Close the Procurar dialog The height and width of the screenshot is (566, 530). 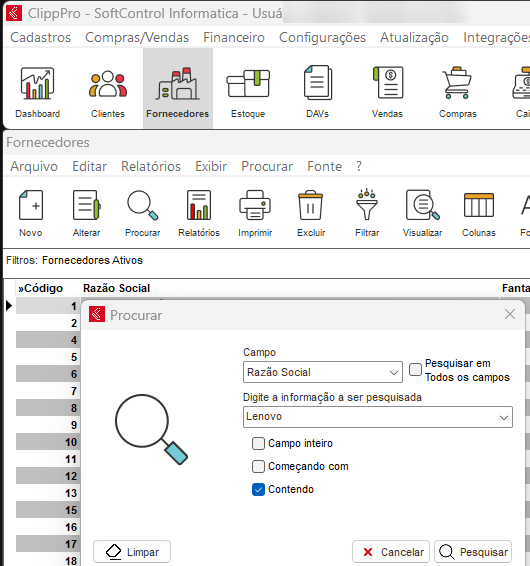click(510, 314)
